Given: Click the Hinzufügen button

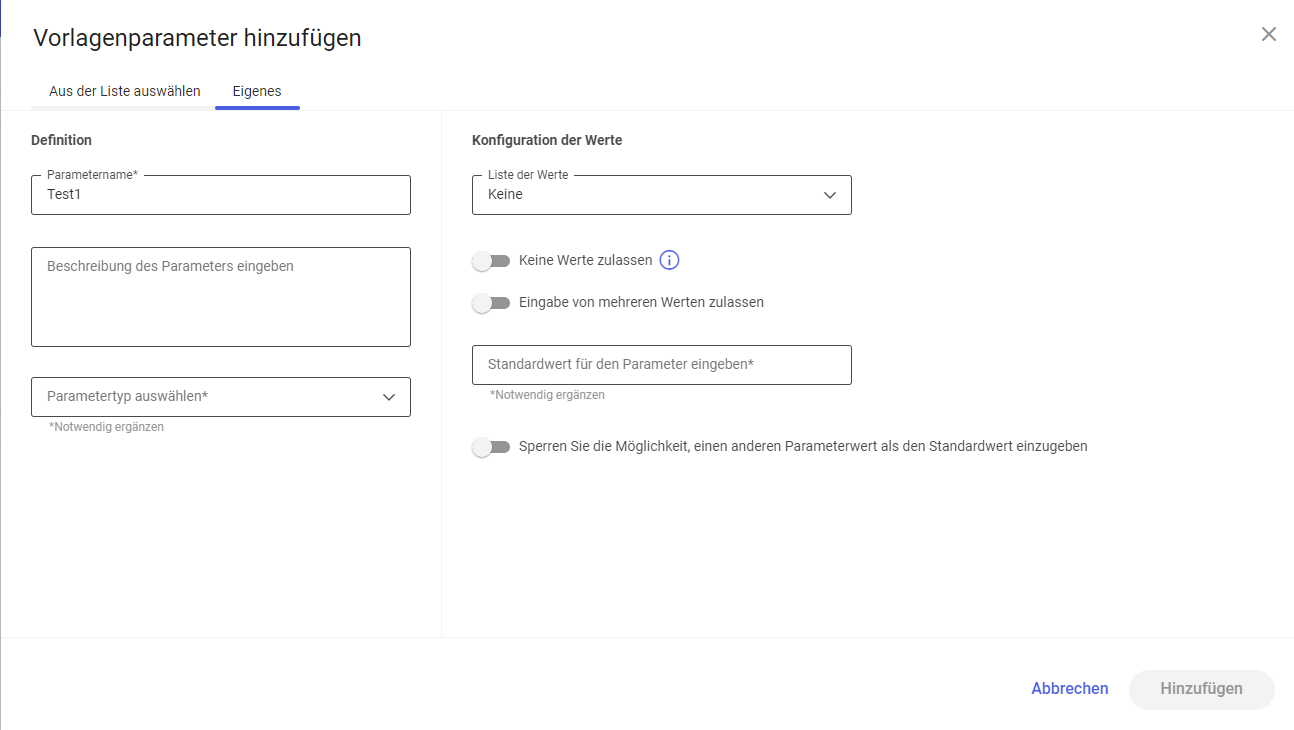Looking at the screenshot, I should tap(1201, 689).
